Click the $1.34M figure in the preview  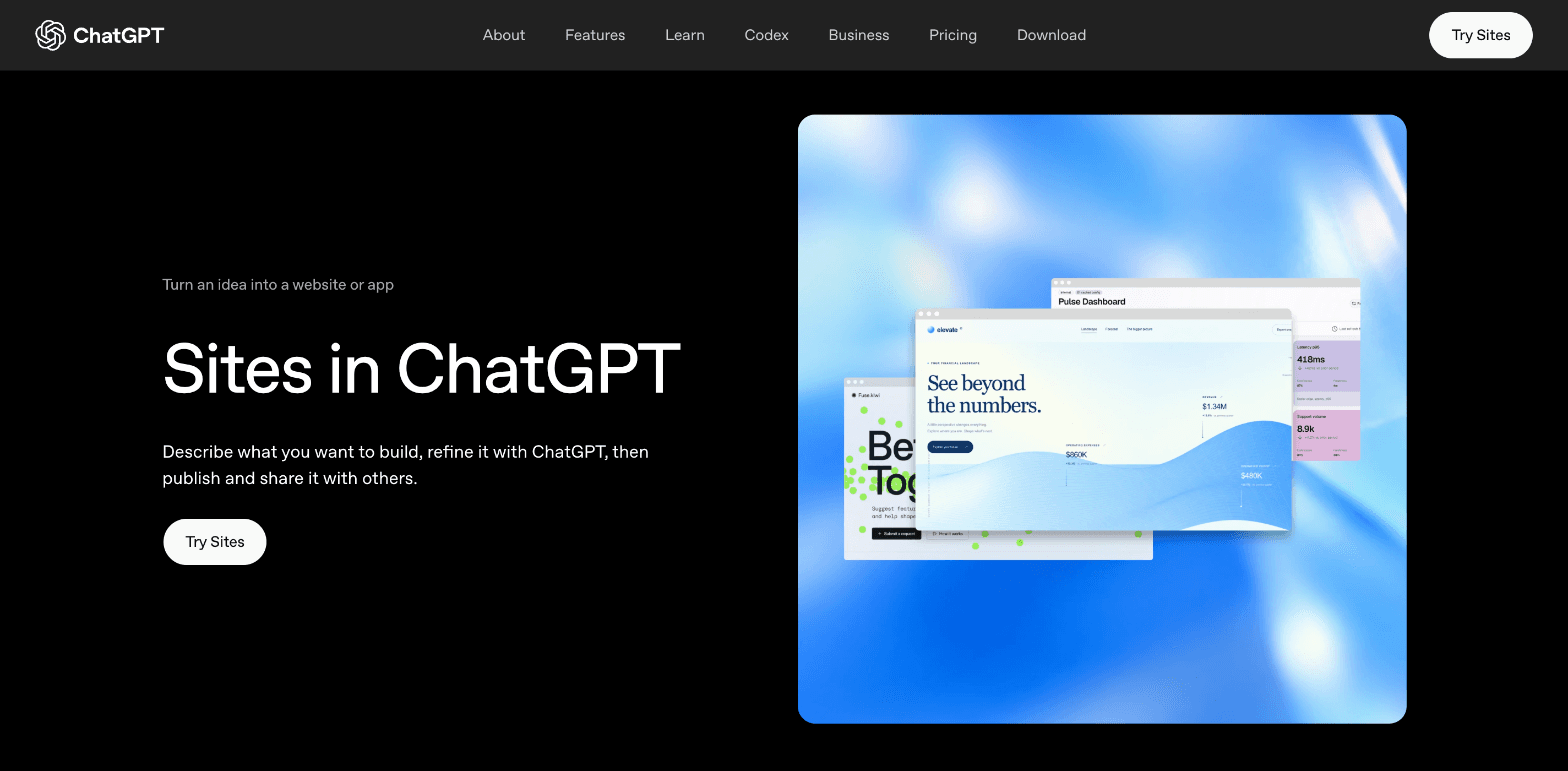[x=1214, y=406]
